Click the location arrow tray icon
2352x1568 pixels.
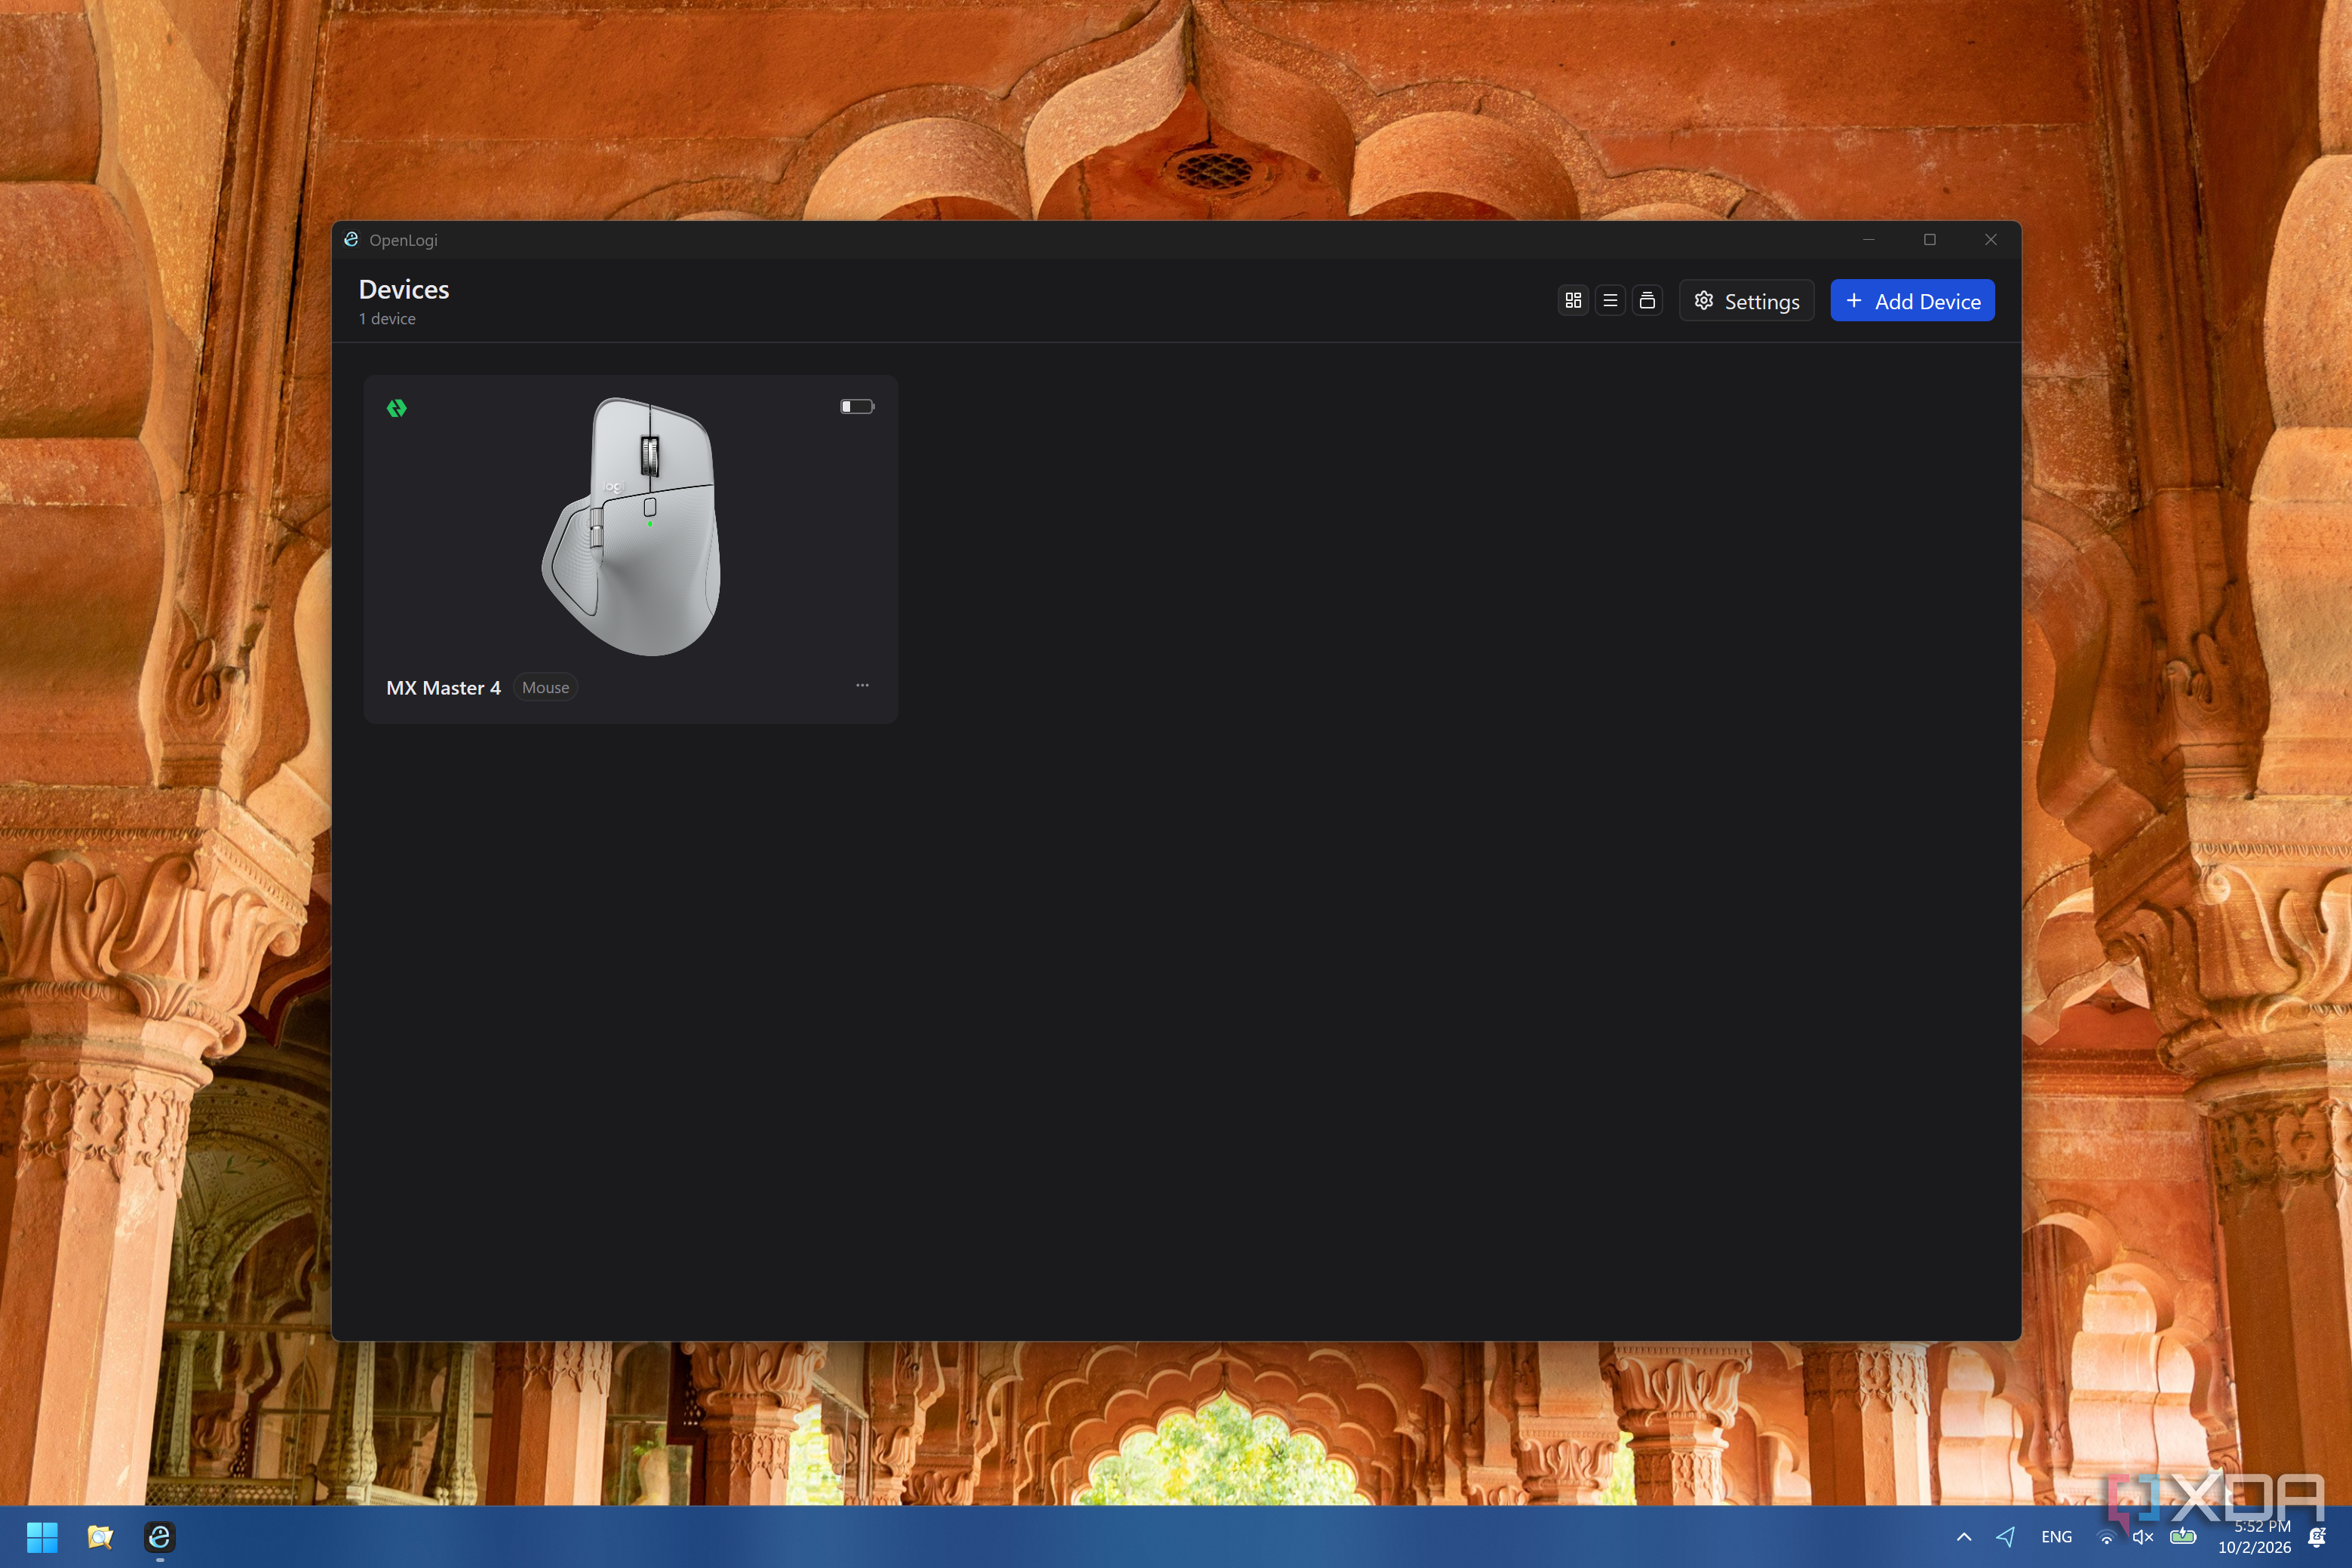coord(2005,1537)
